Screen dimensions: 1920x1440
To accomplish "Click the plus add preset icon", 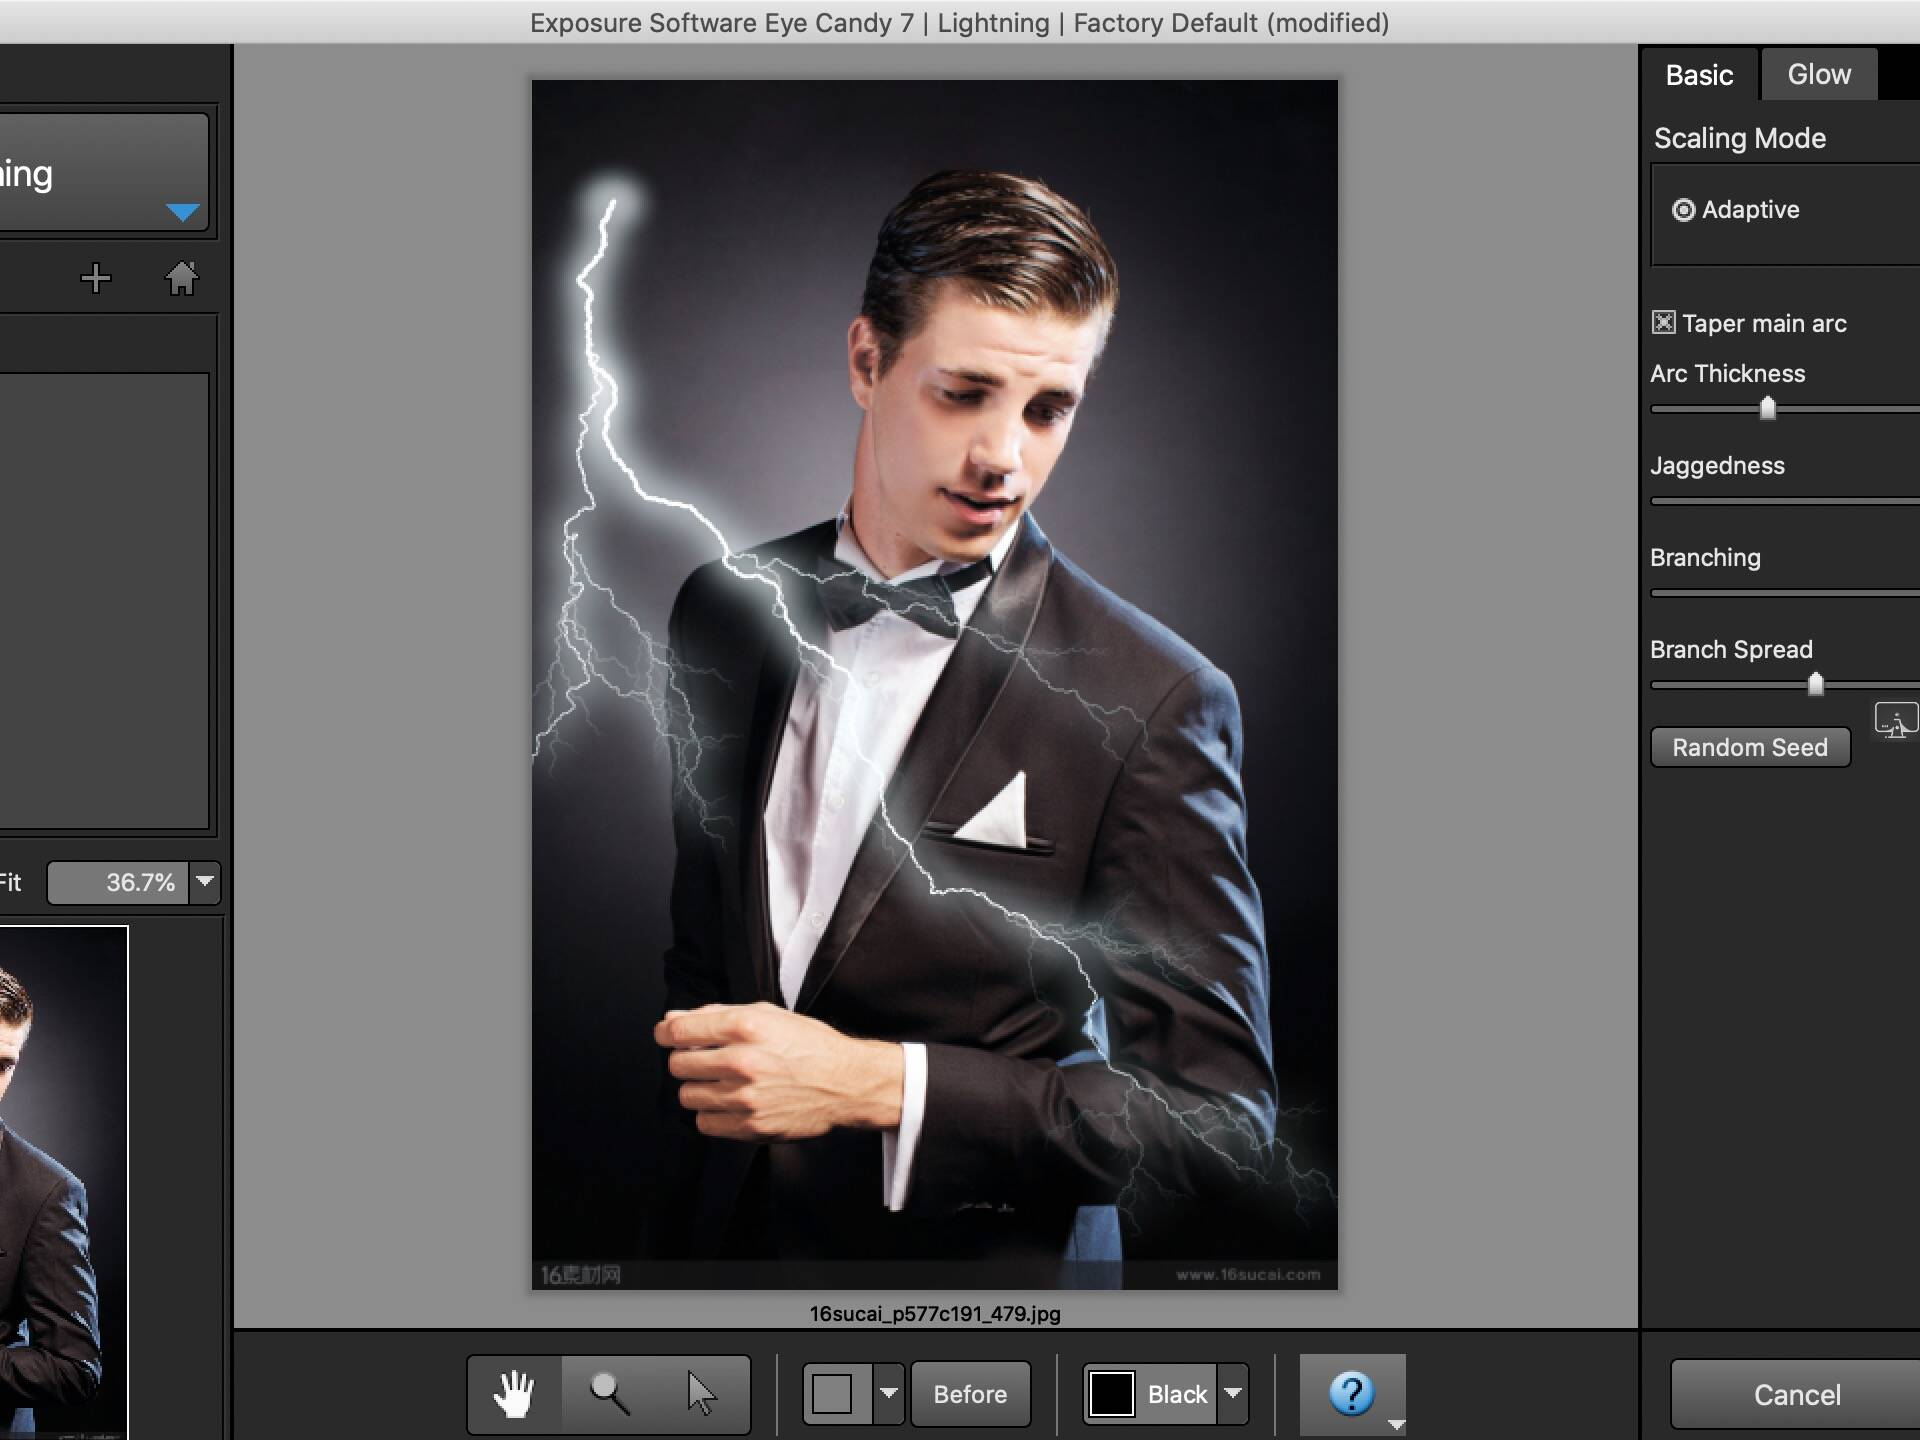I will pyautogui.click(x=96, y=278).
